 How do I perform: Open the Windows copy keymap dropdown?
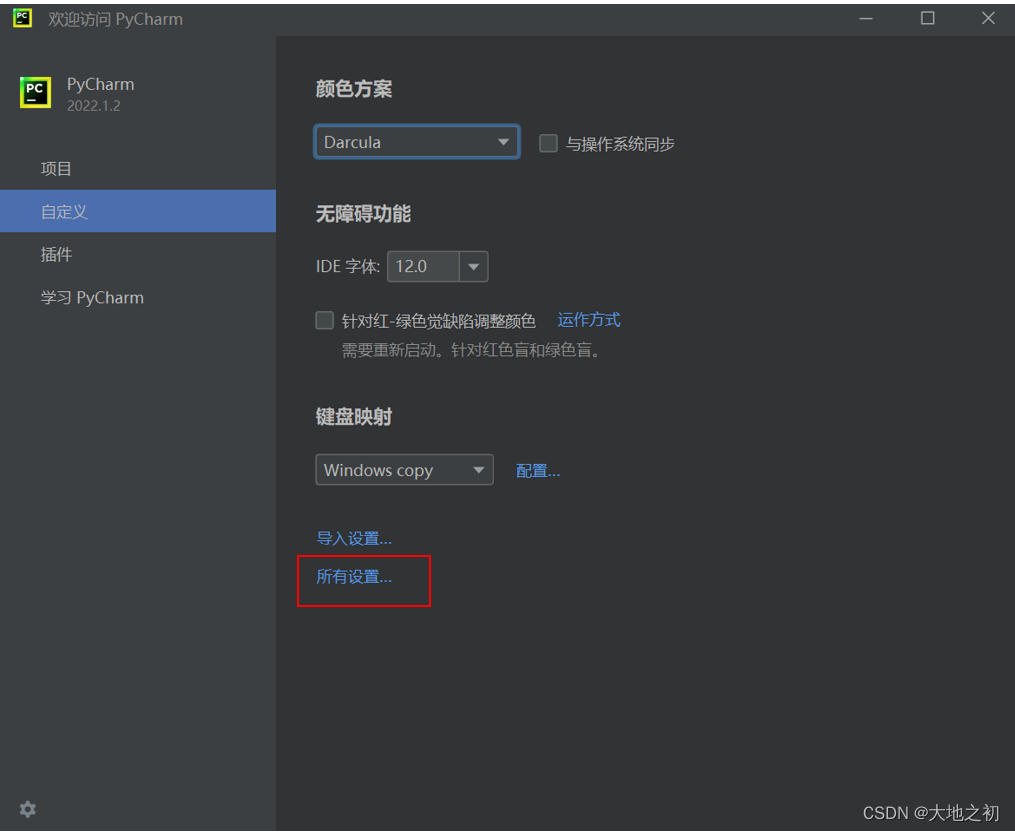(x=405, y=470)
